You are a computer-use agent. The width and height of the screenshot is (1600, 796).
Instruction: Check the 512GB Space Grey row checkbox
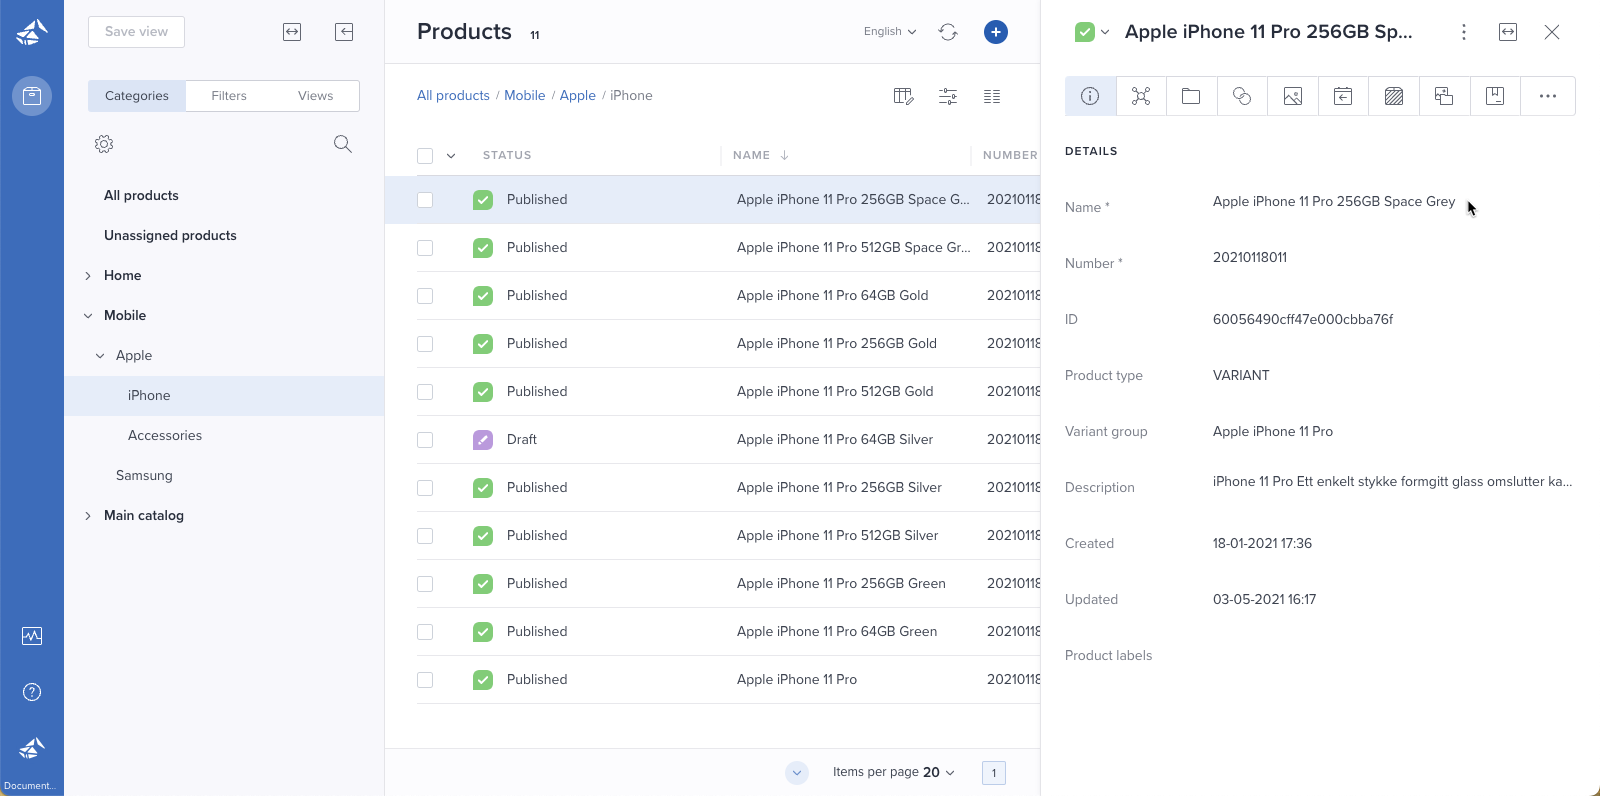pyautogui.click(x=425, y=248)
